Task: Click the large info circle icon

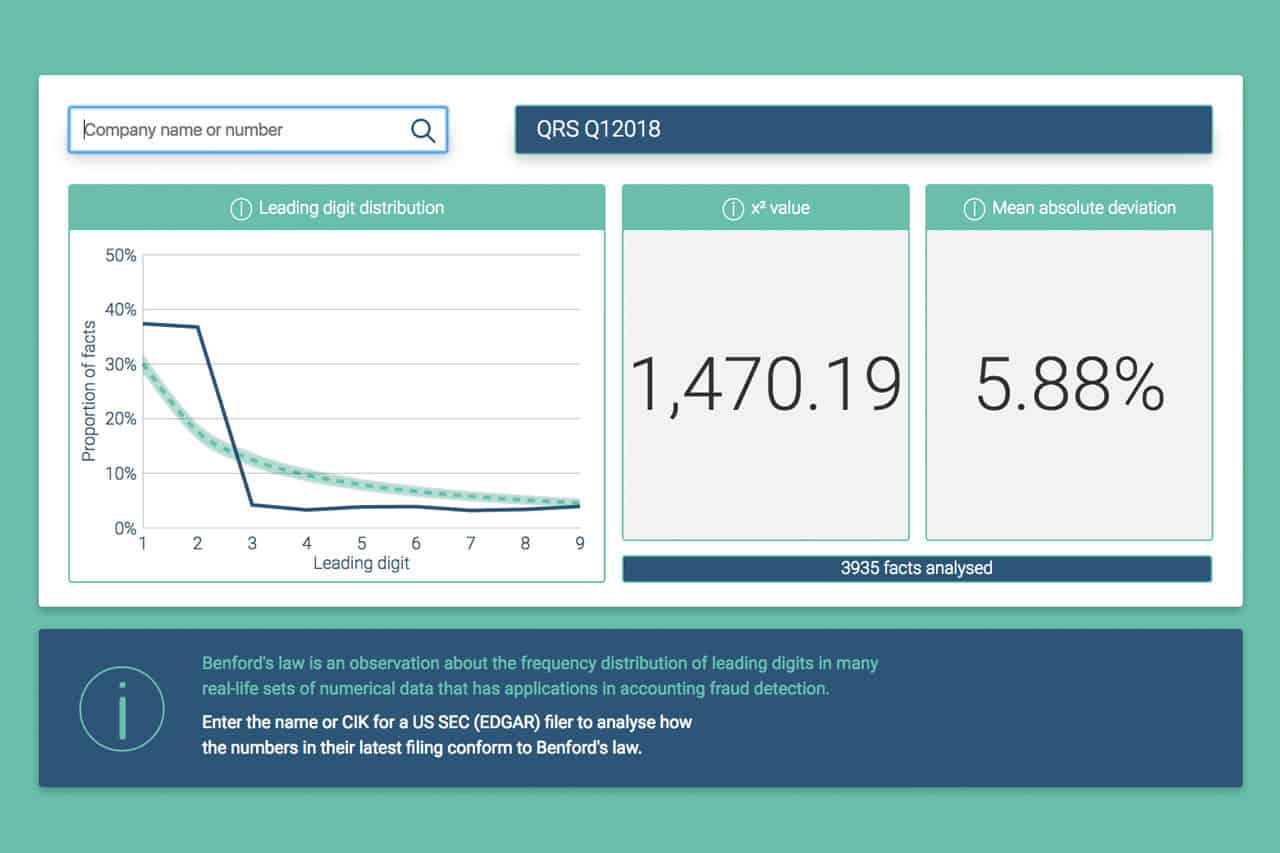Action: pos(122,709)
